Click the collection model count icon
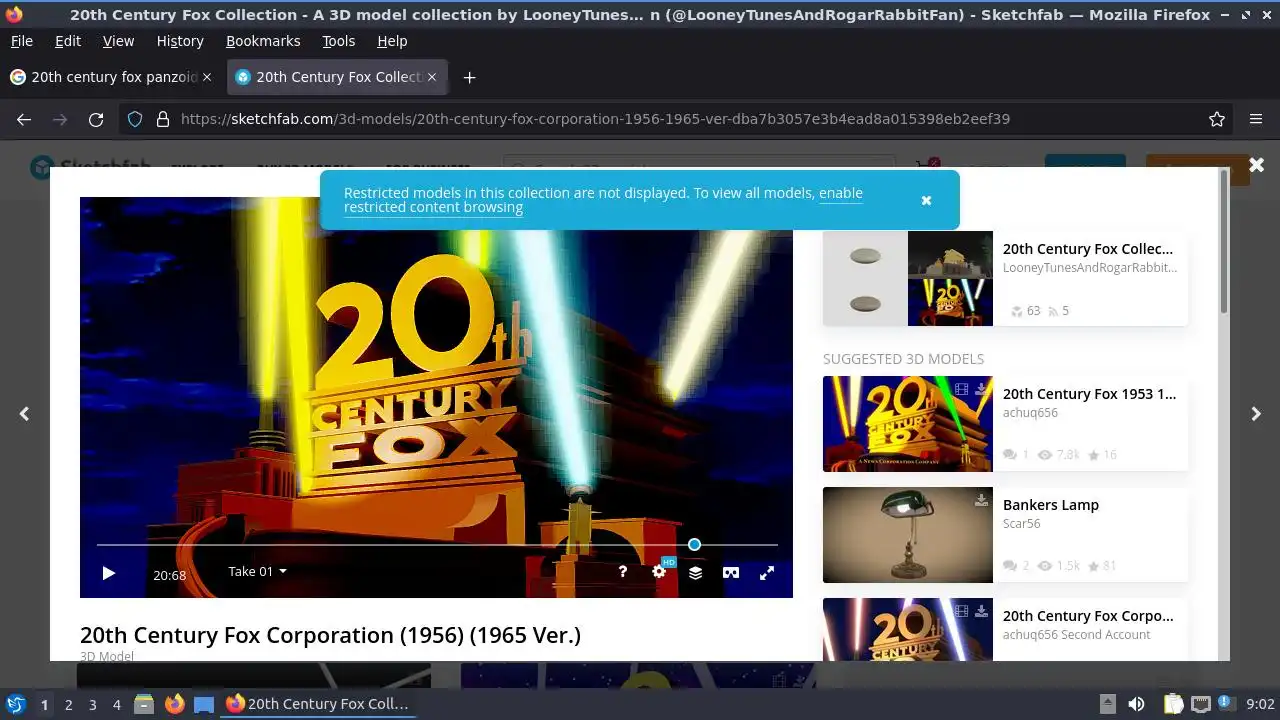 [1016, 311]
